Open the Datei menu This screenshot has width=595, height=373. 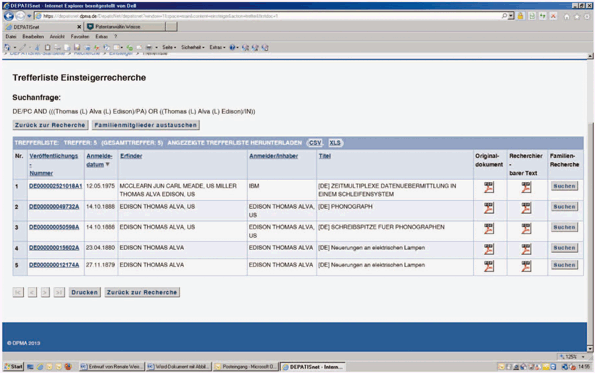[x=11, y=36]
